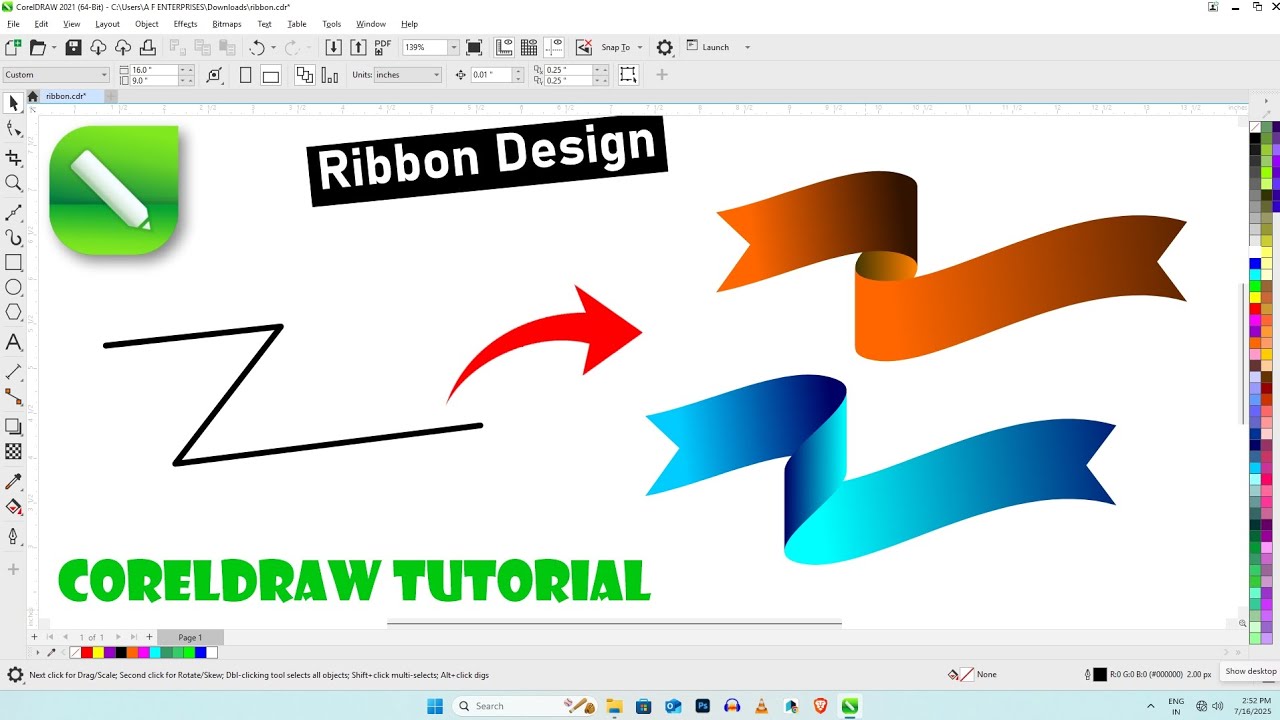1280x720 pixels.
Task: Click the New document icon
Action: pyautogui.click(x=13, y=47)
